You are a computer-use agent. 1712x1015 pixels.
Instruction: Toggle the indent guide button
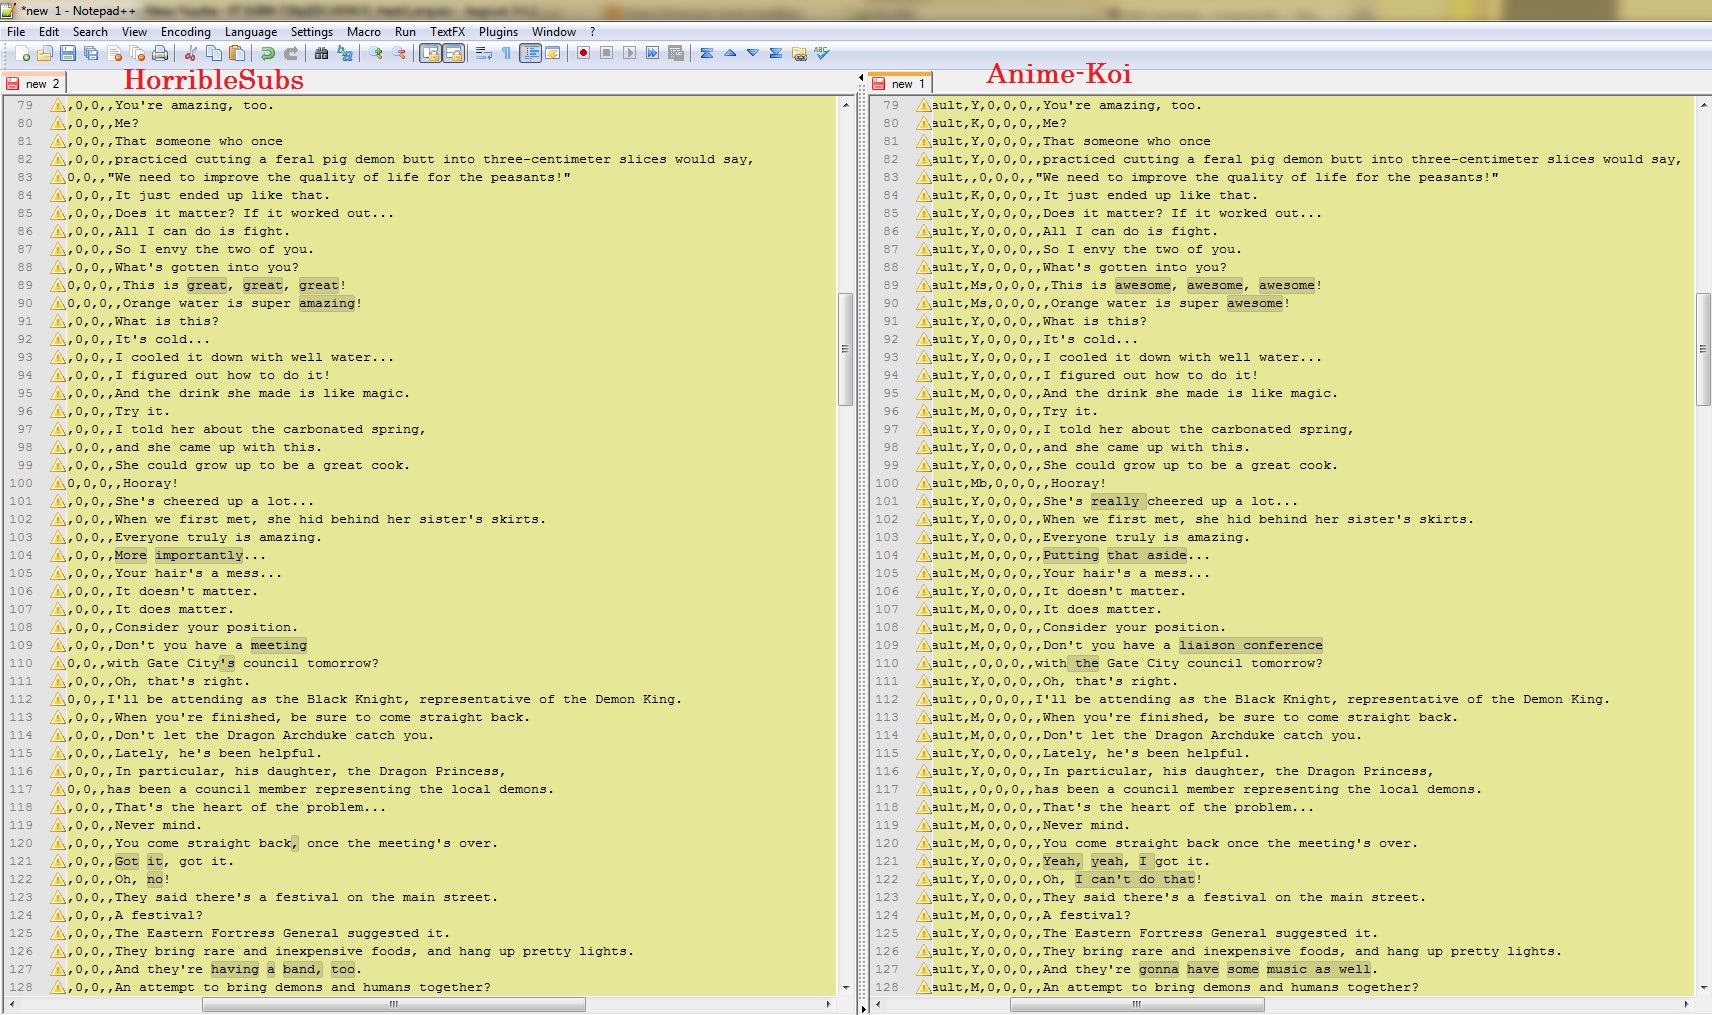point(530,54)
